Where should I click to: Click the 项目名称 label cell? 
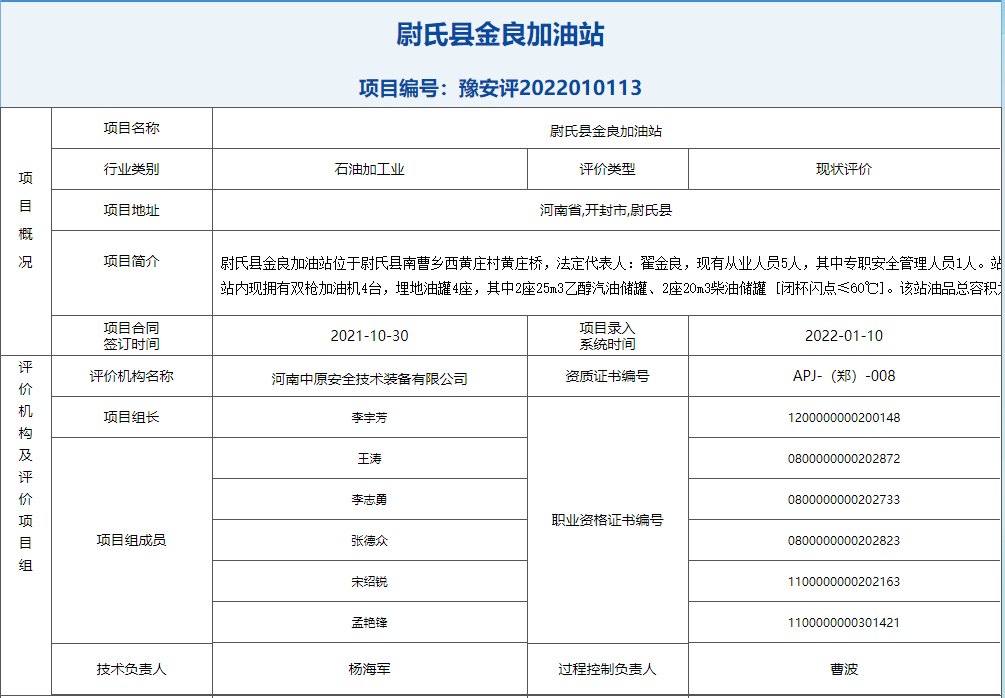coord(131,128)
